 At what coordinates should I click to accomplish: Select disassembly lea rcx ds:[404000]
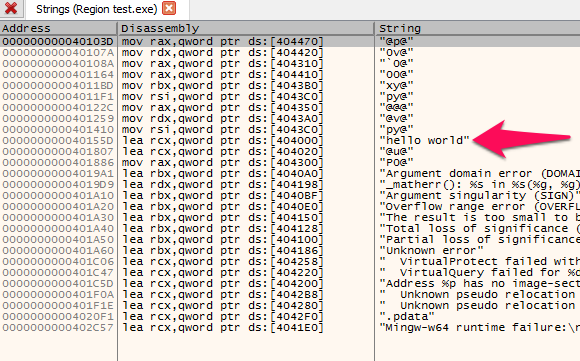pyautogui.click(x=223, y=141)
